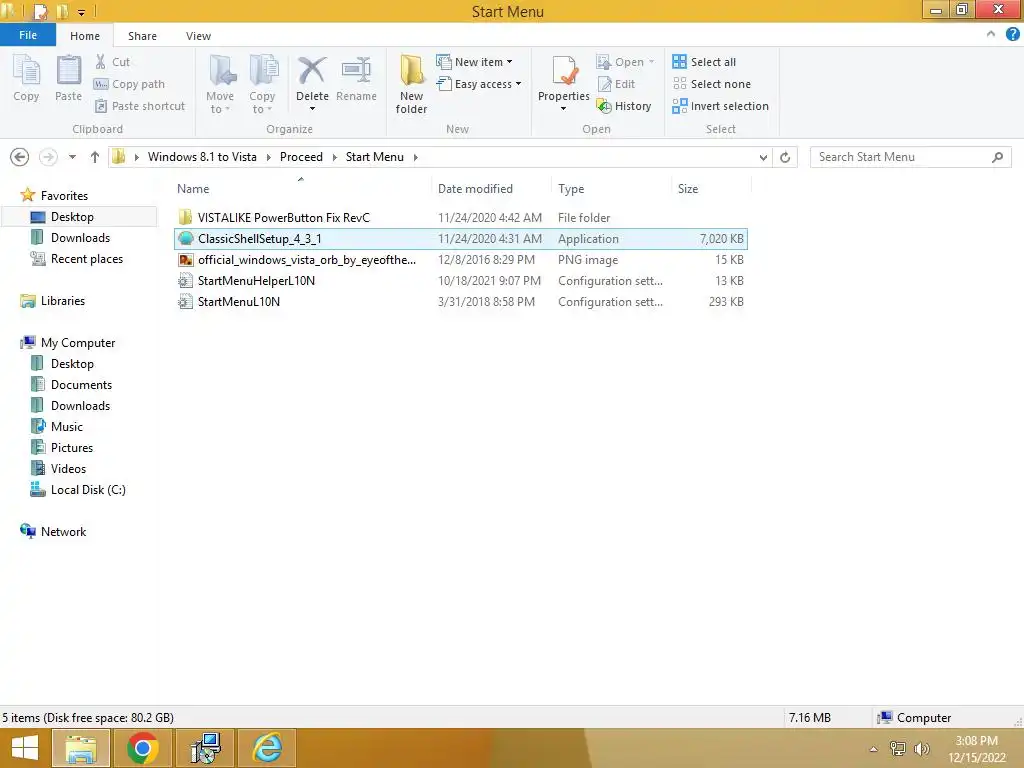
Task: Click Invert selection
Action: (720, 106)
